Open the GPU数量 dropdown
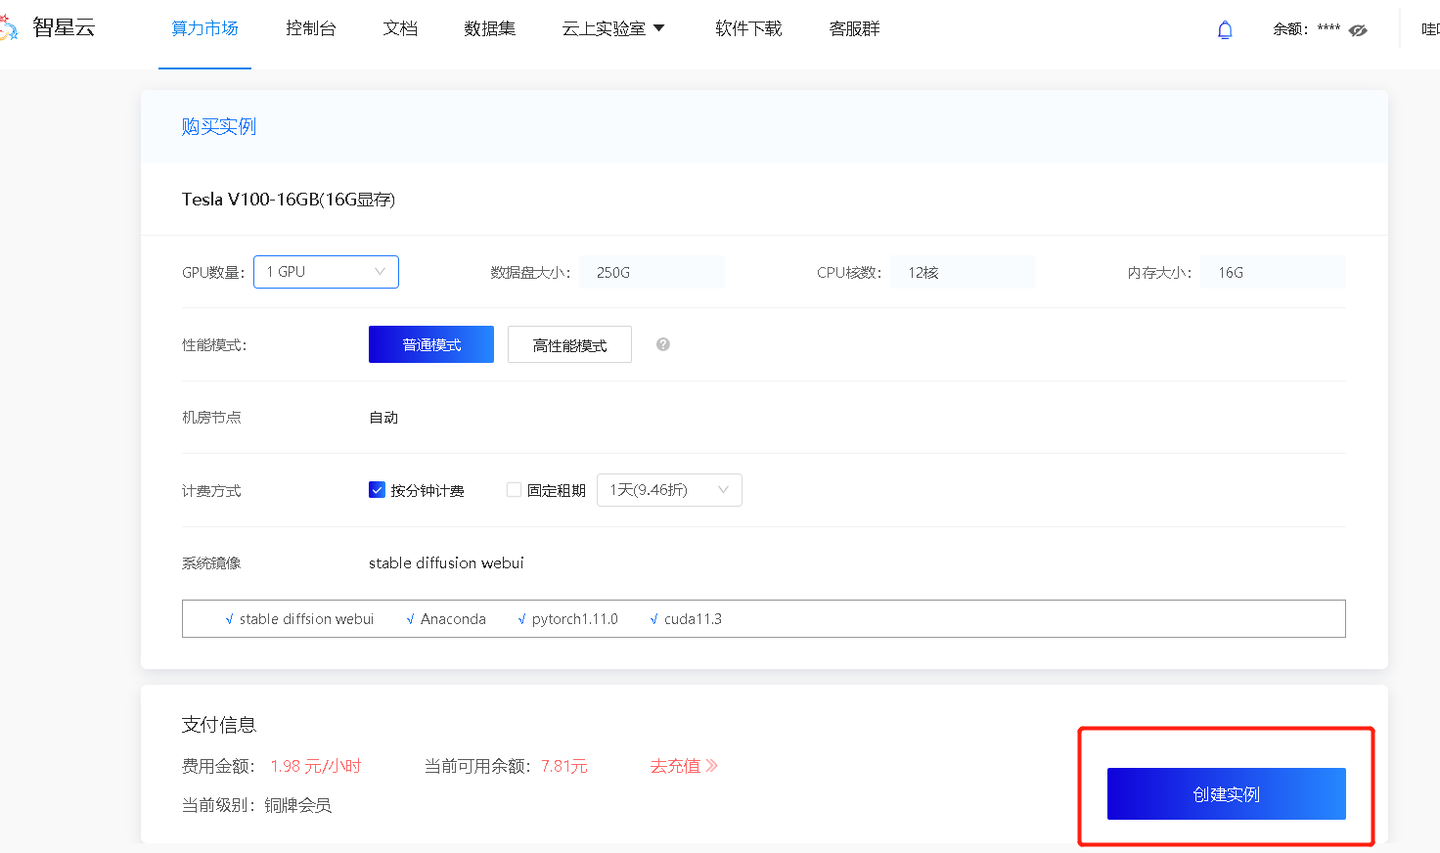The width and height of the screenshot is (1440, 853). 325,271
